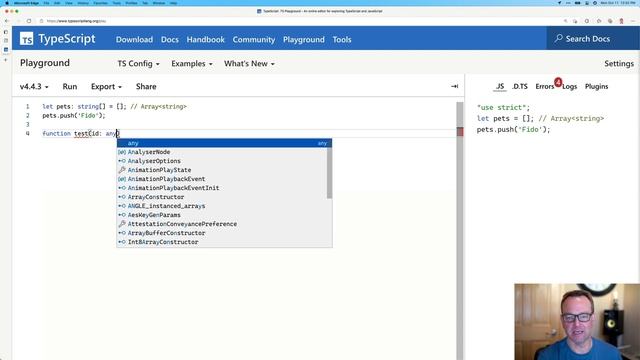Image resolution: width=640 pixels, height=360 pixels.
Task: Click the Search Docs magnifier icon
Action: 558,38
